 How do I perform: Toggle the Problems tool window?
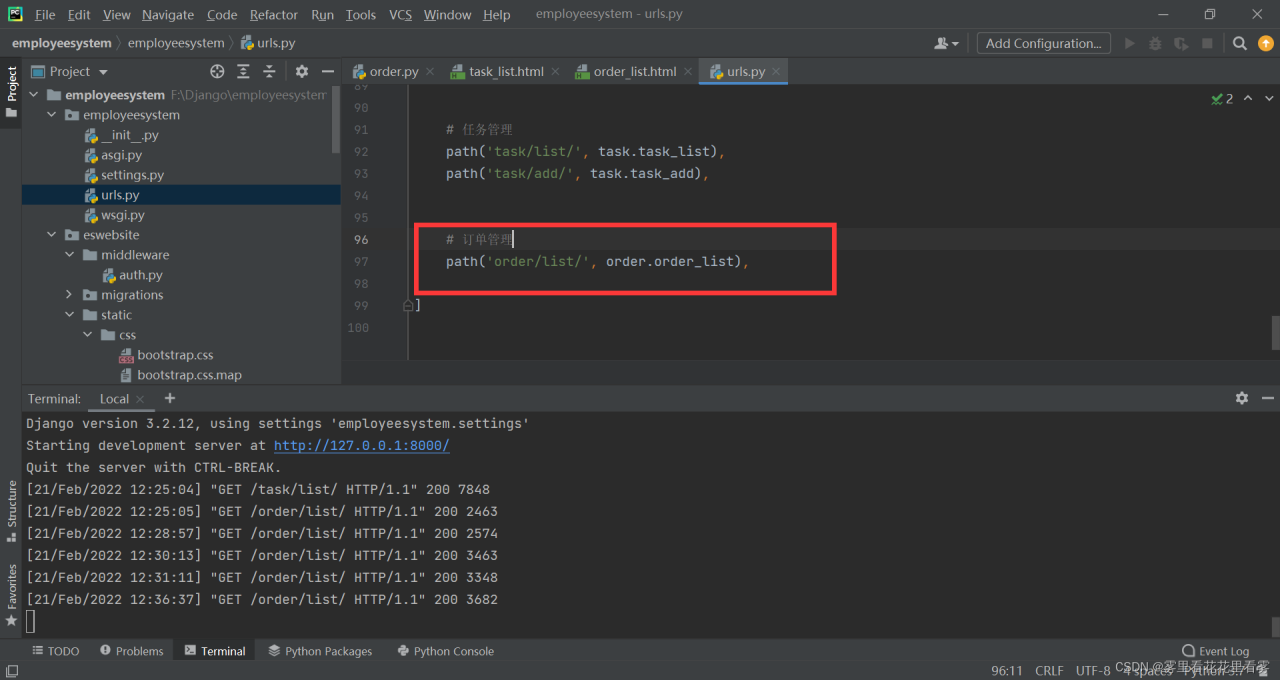pyautogui.click(x=131, y=651)
